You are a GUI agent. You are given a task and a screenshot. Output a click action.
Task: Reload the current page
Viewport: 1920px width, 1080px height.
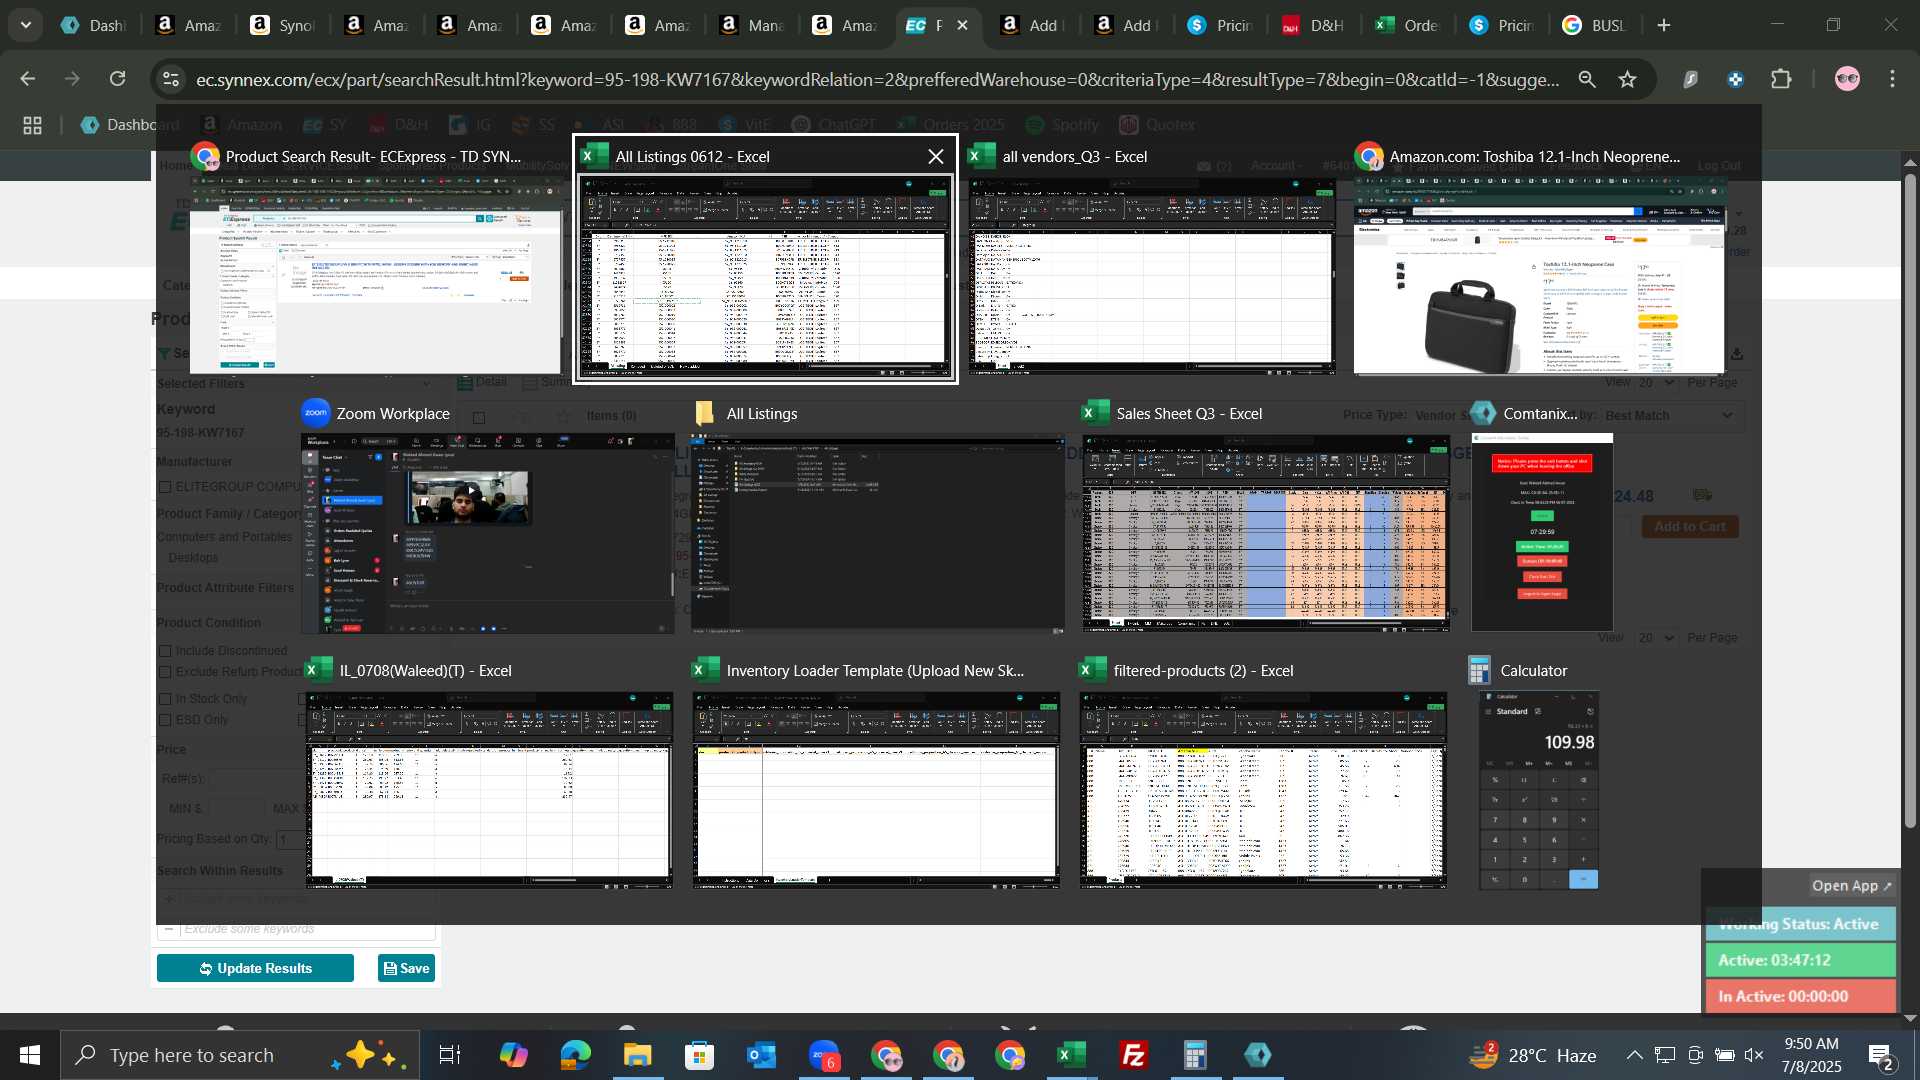click(118, 79)
